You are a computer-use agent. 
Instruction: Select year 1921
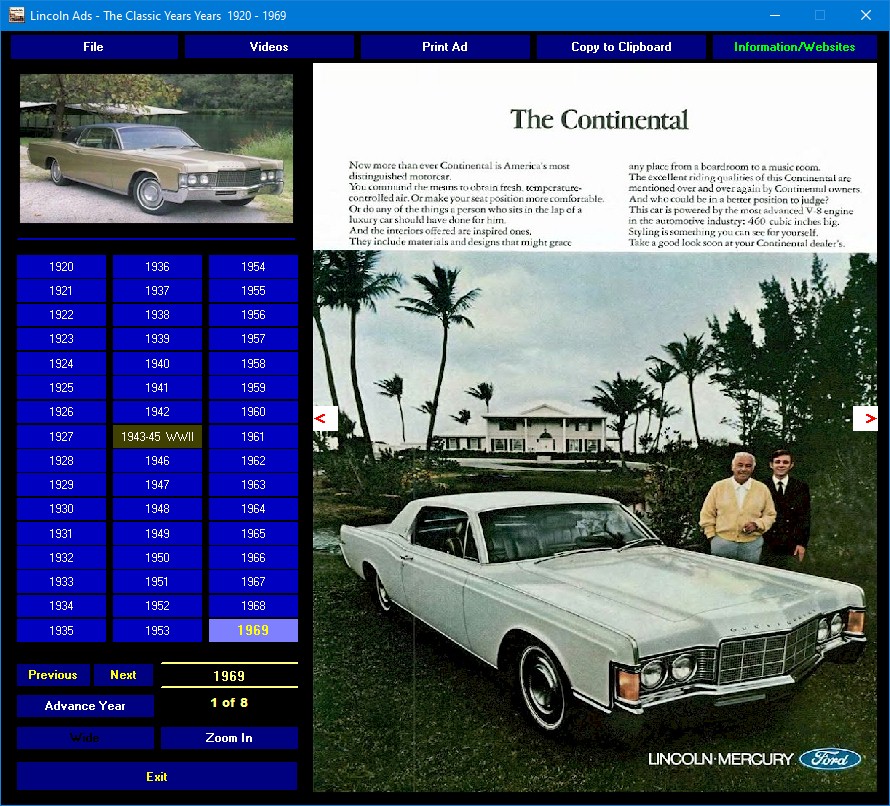click(x=61, y=291)
